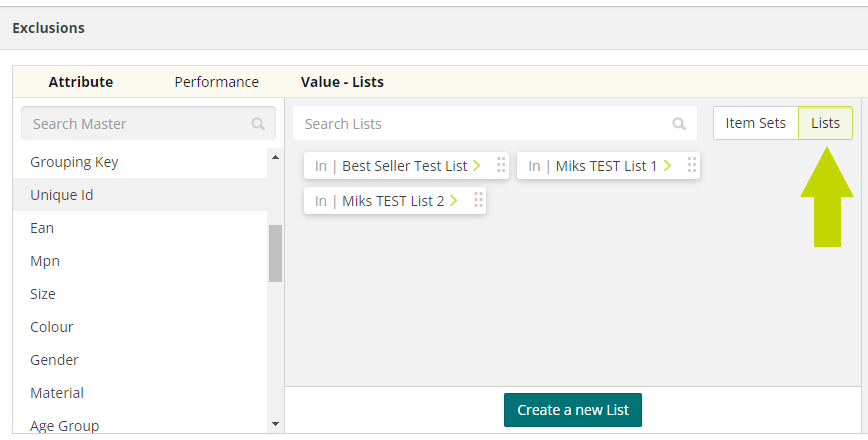
Task: Click drag handle on Best Seller Test List
Action: click(501, 165)
